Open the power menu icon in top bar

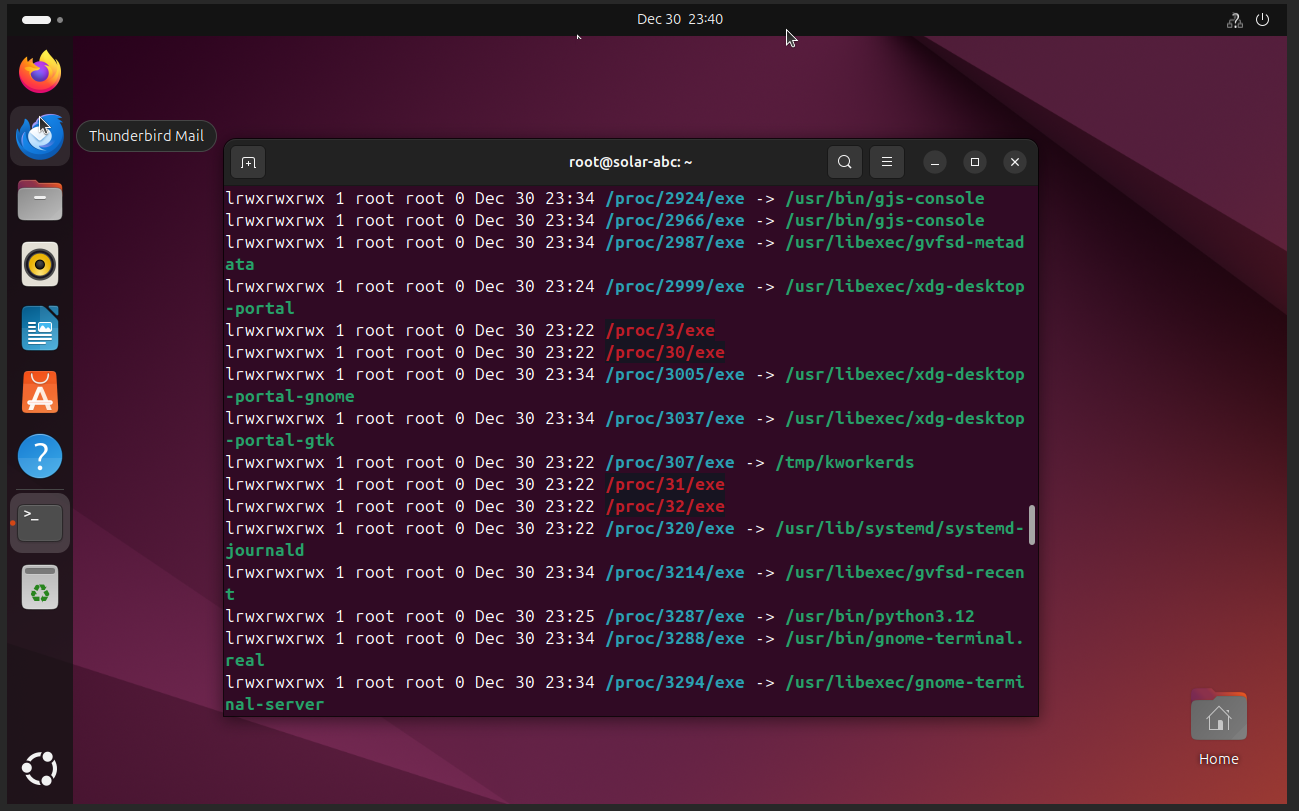[x=1263, y=19]
